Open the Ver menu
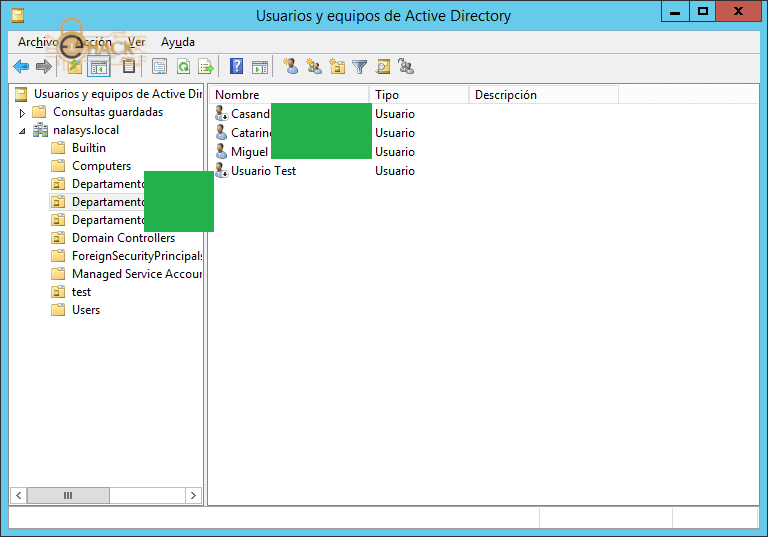 point(136,42)
